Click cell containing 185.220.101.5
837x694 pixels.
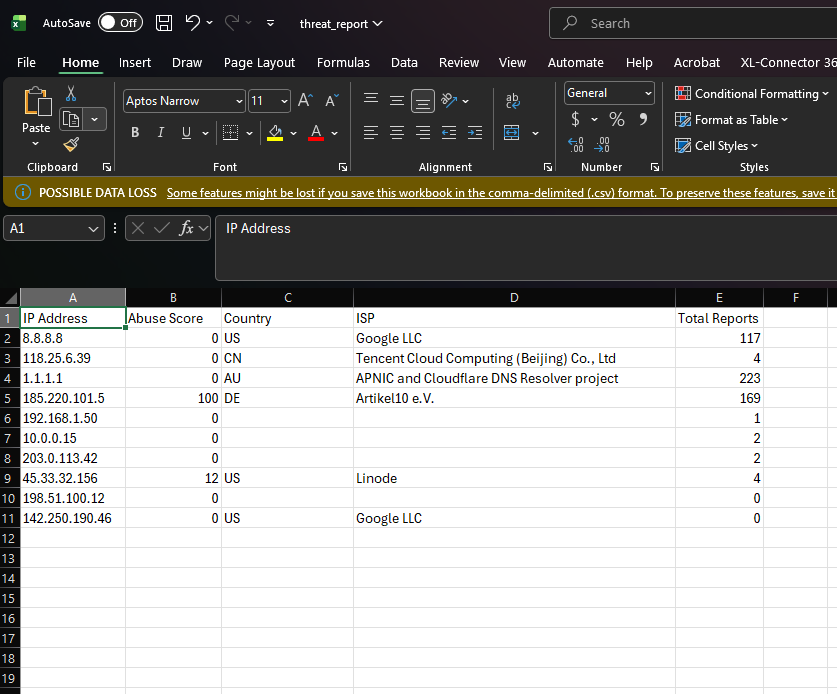pos(73,398)
